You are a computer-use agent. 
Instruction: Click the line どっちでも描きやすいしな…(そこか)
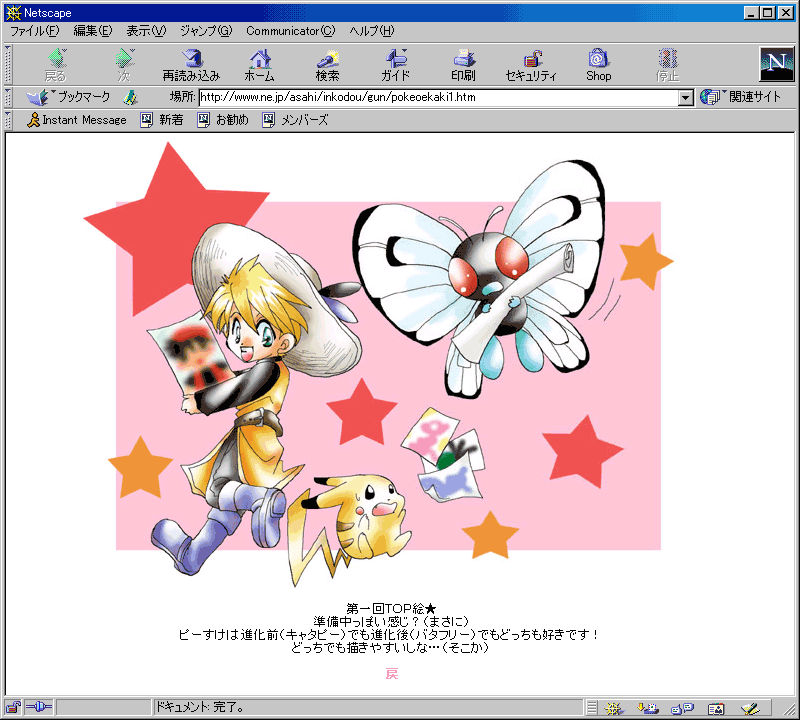click(390, 648)
